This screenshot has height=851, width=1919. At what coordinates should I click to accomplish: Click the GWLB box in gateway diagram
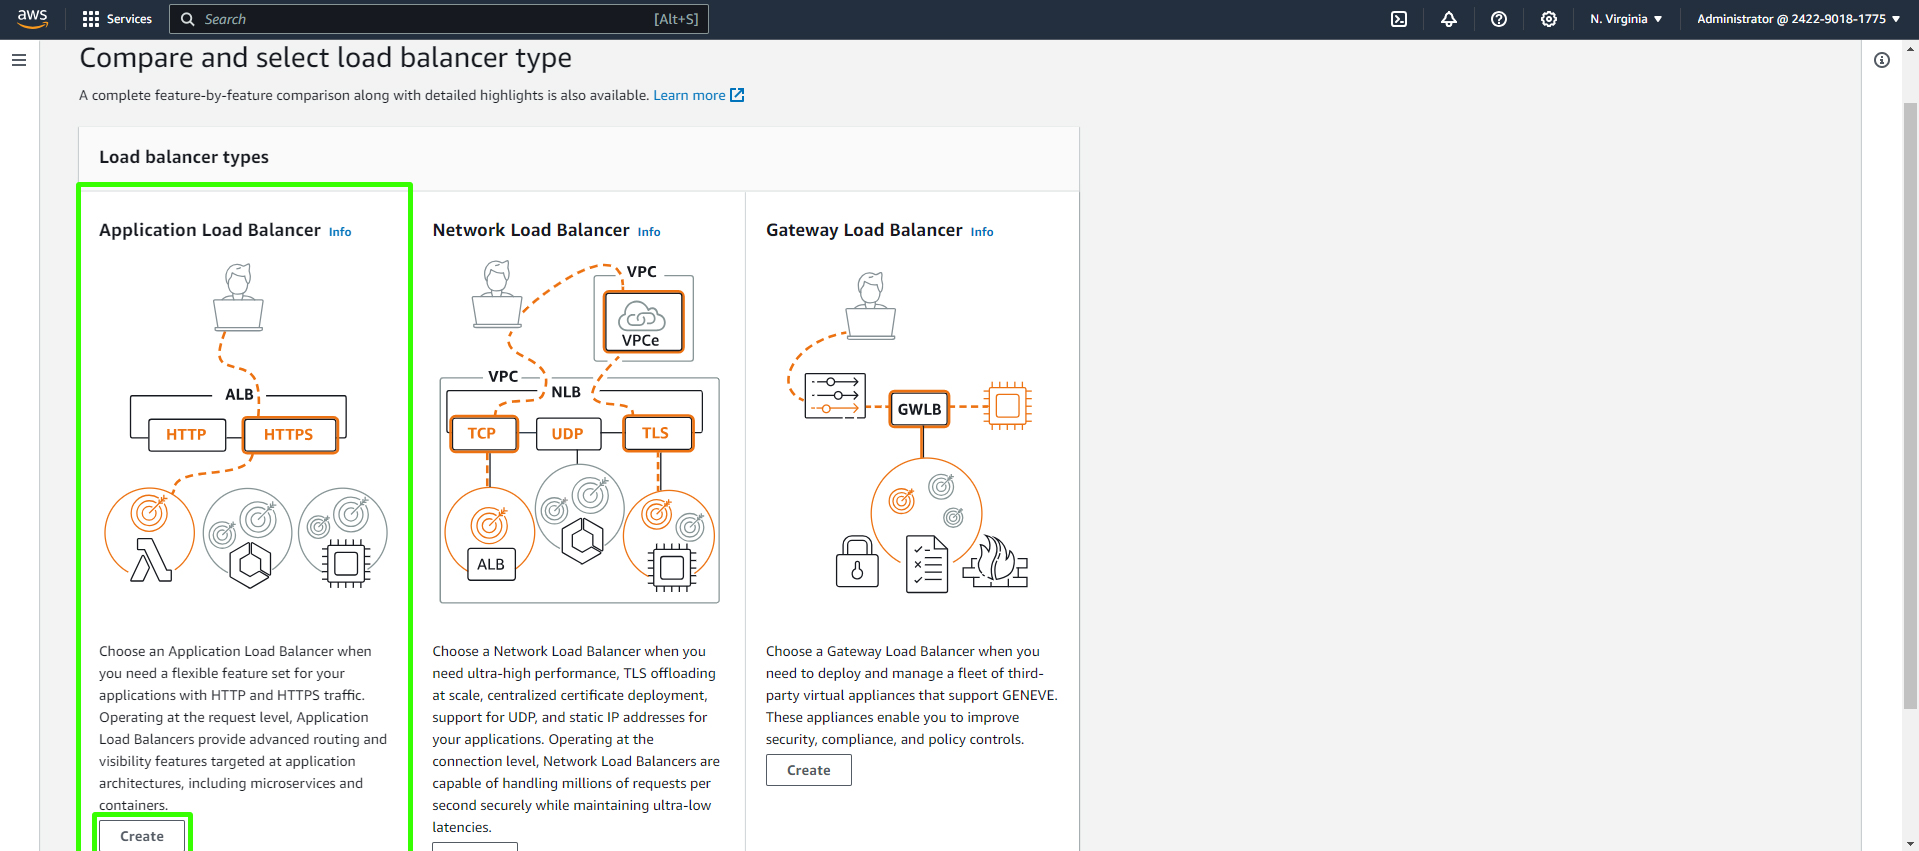click(x=920, y=409)
